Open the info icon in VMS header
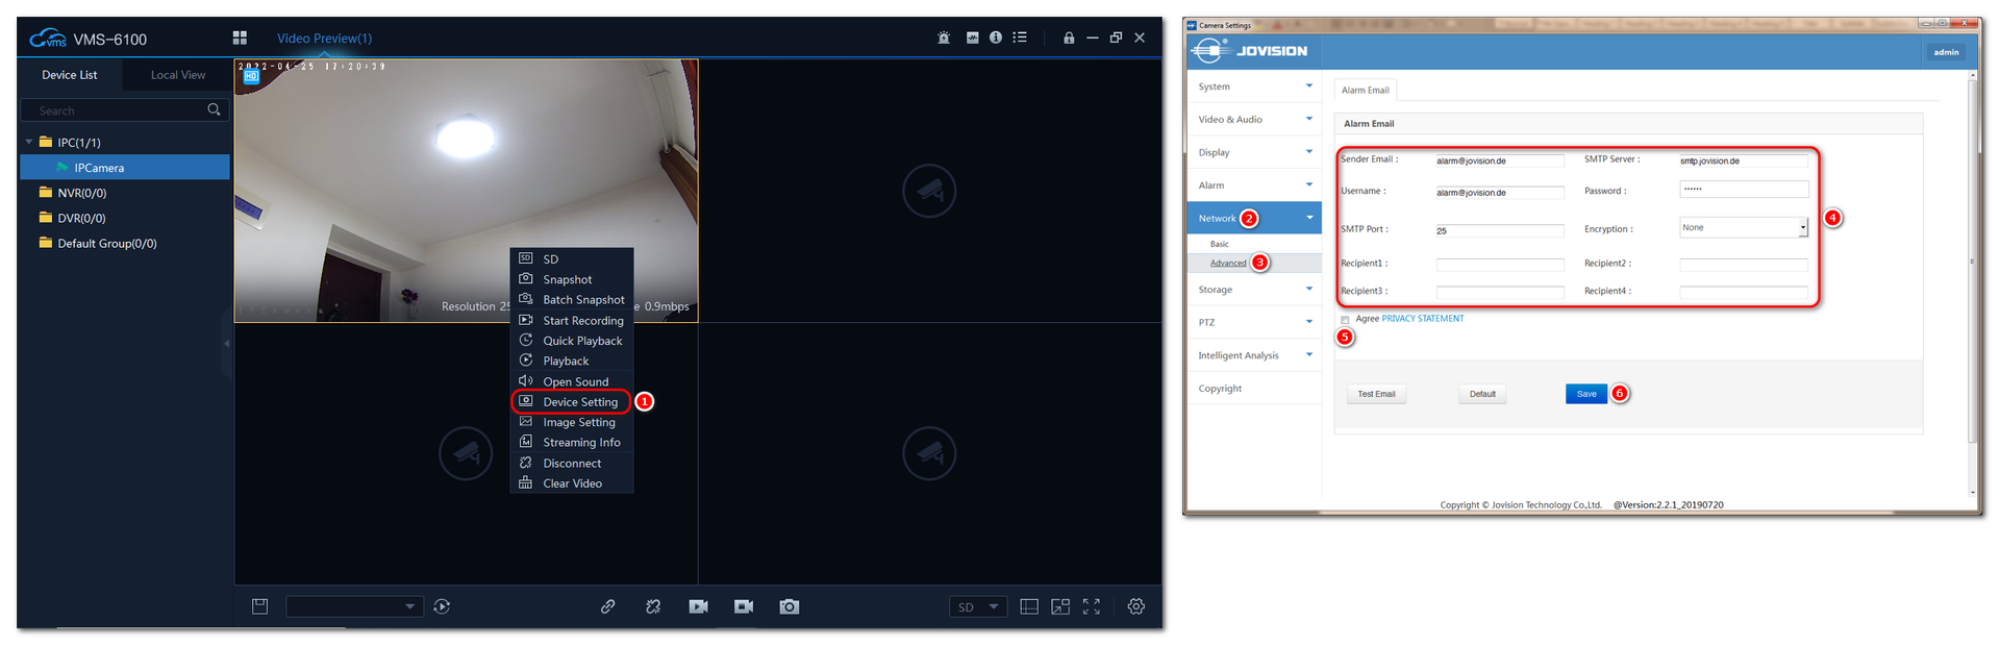This screenshot has height=646, width=2000. [995, 38]
